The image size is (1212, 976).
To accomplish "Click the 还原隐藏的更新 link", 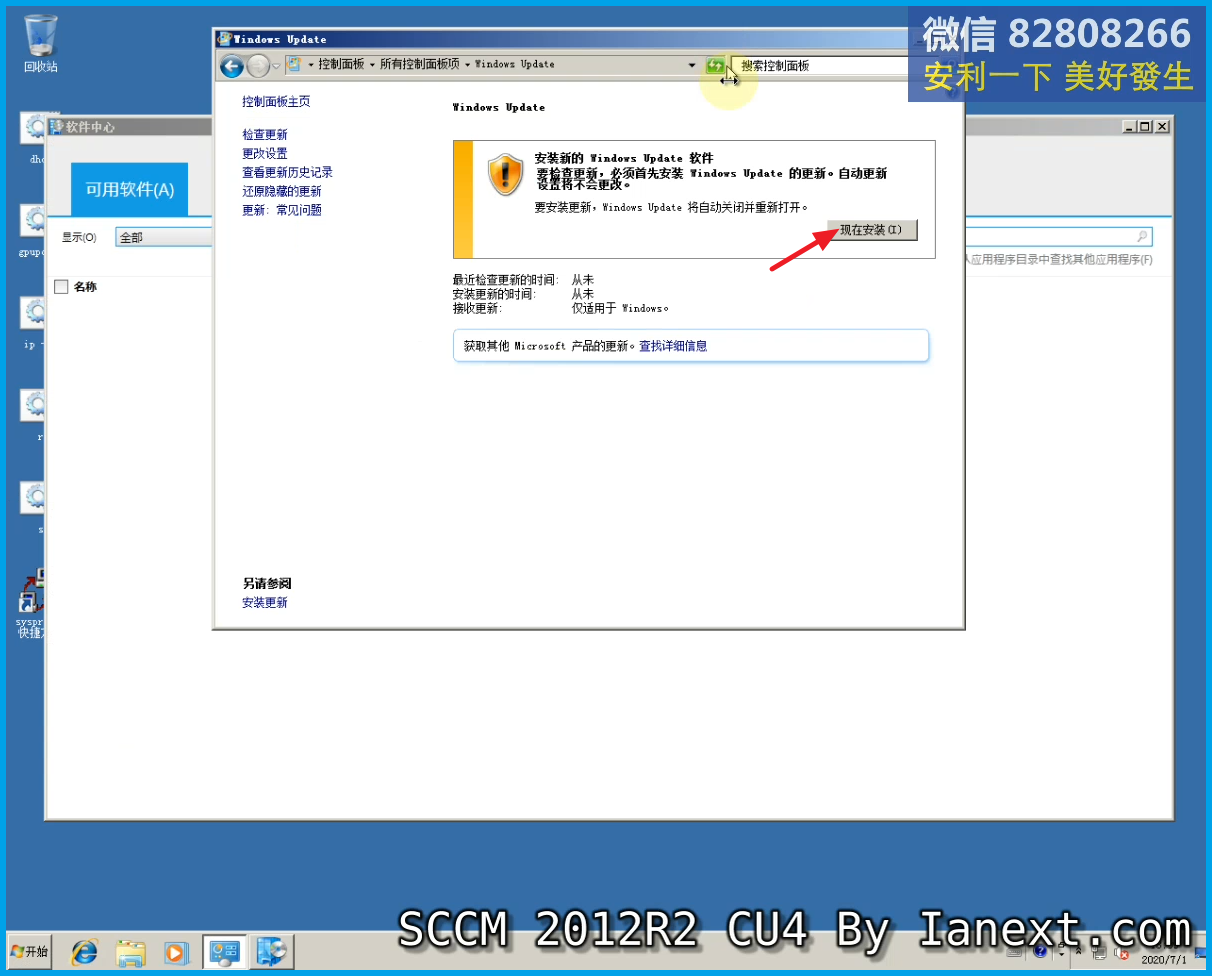I will point(282,192).
